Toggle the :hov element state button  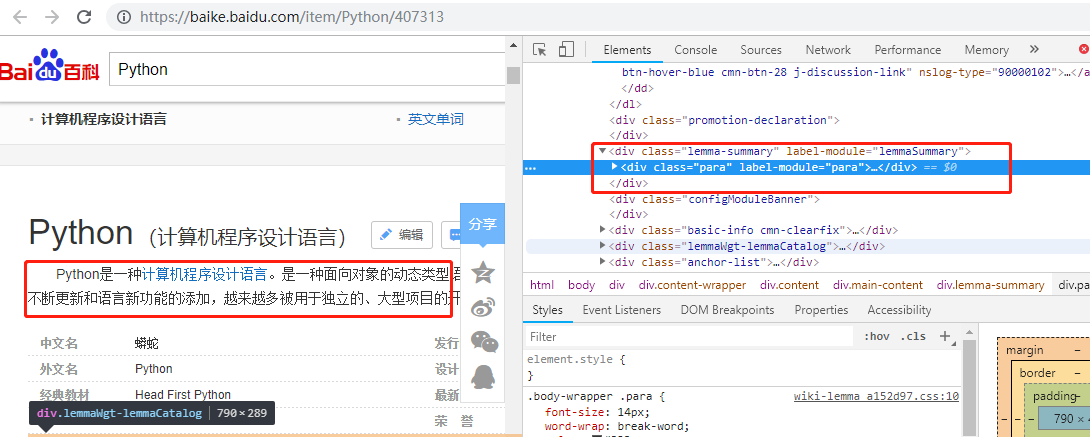point(877,336)
